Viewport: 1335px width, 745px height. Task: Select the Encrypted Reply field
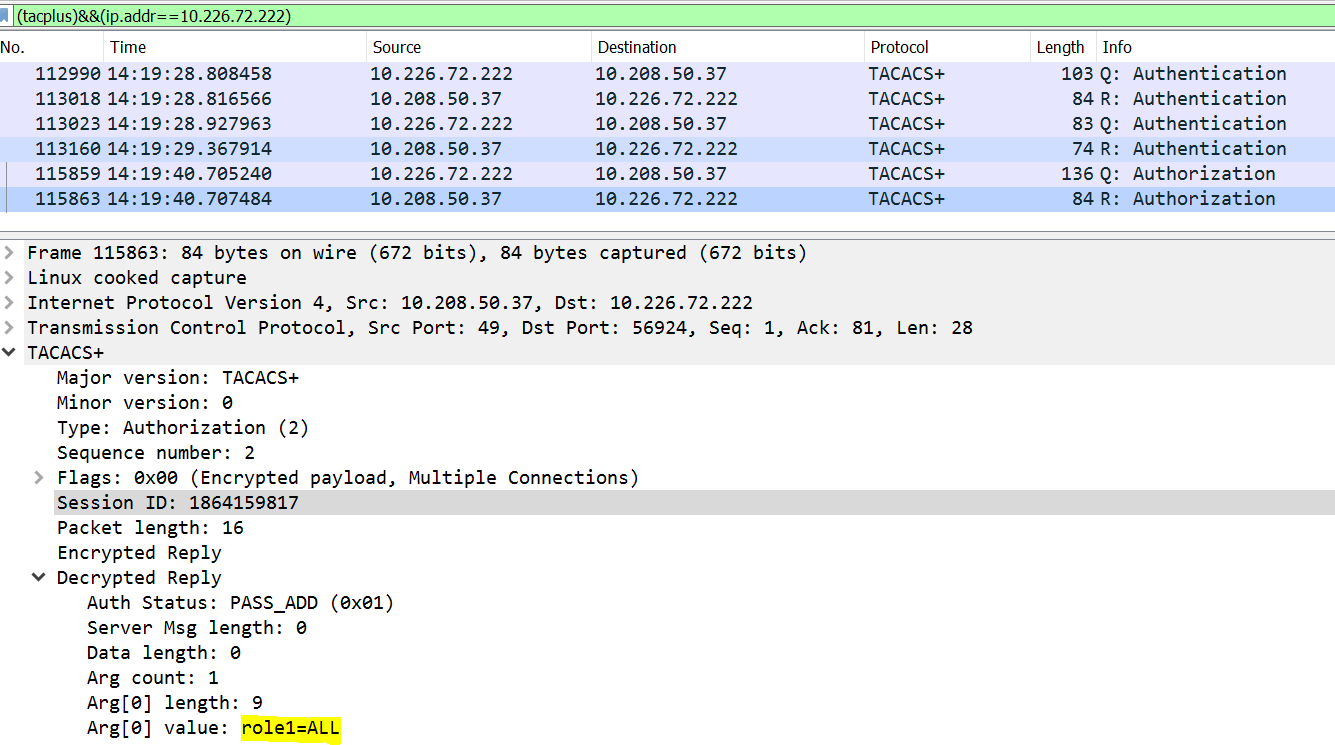[139, 553]
